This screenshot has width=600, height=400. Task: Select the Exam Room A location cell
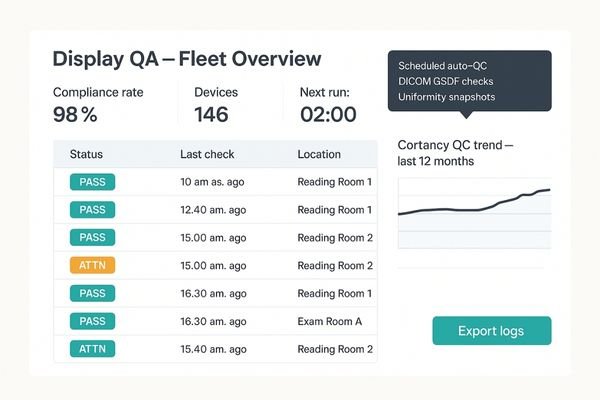[330, 321]
